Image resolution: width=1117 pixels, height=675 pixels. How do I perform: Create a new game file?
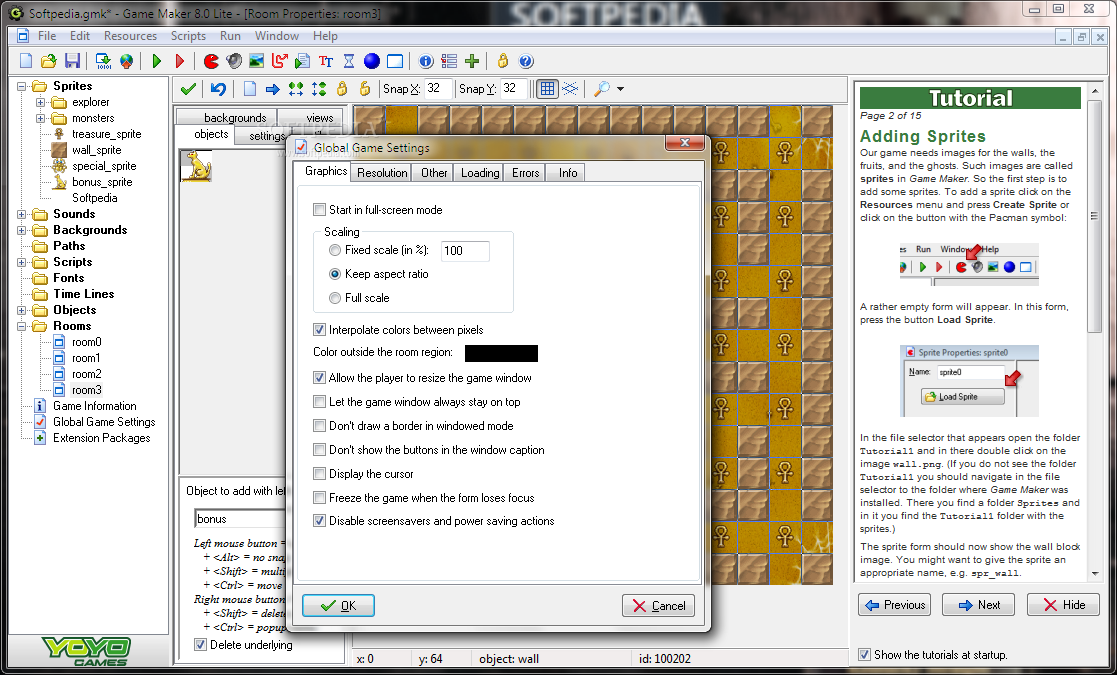(26, 61)
